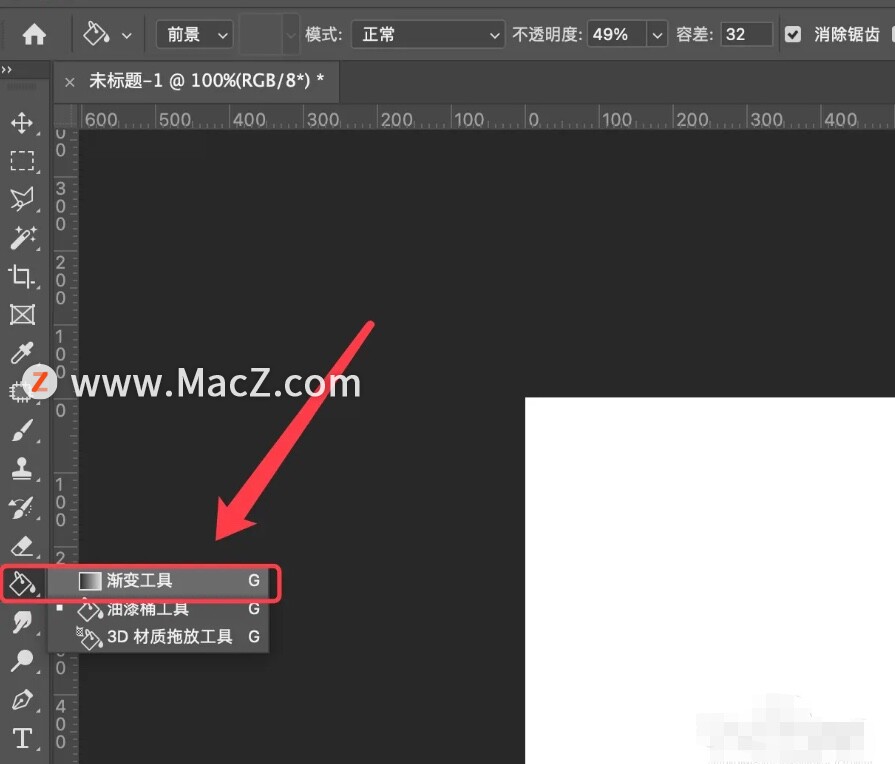Choose 3D 材质拖放工具 from the flyout
This screenshot has width=895, height=764.
tap(158, 637)
